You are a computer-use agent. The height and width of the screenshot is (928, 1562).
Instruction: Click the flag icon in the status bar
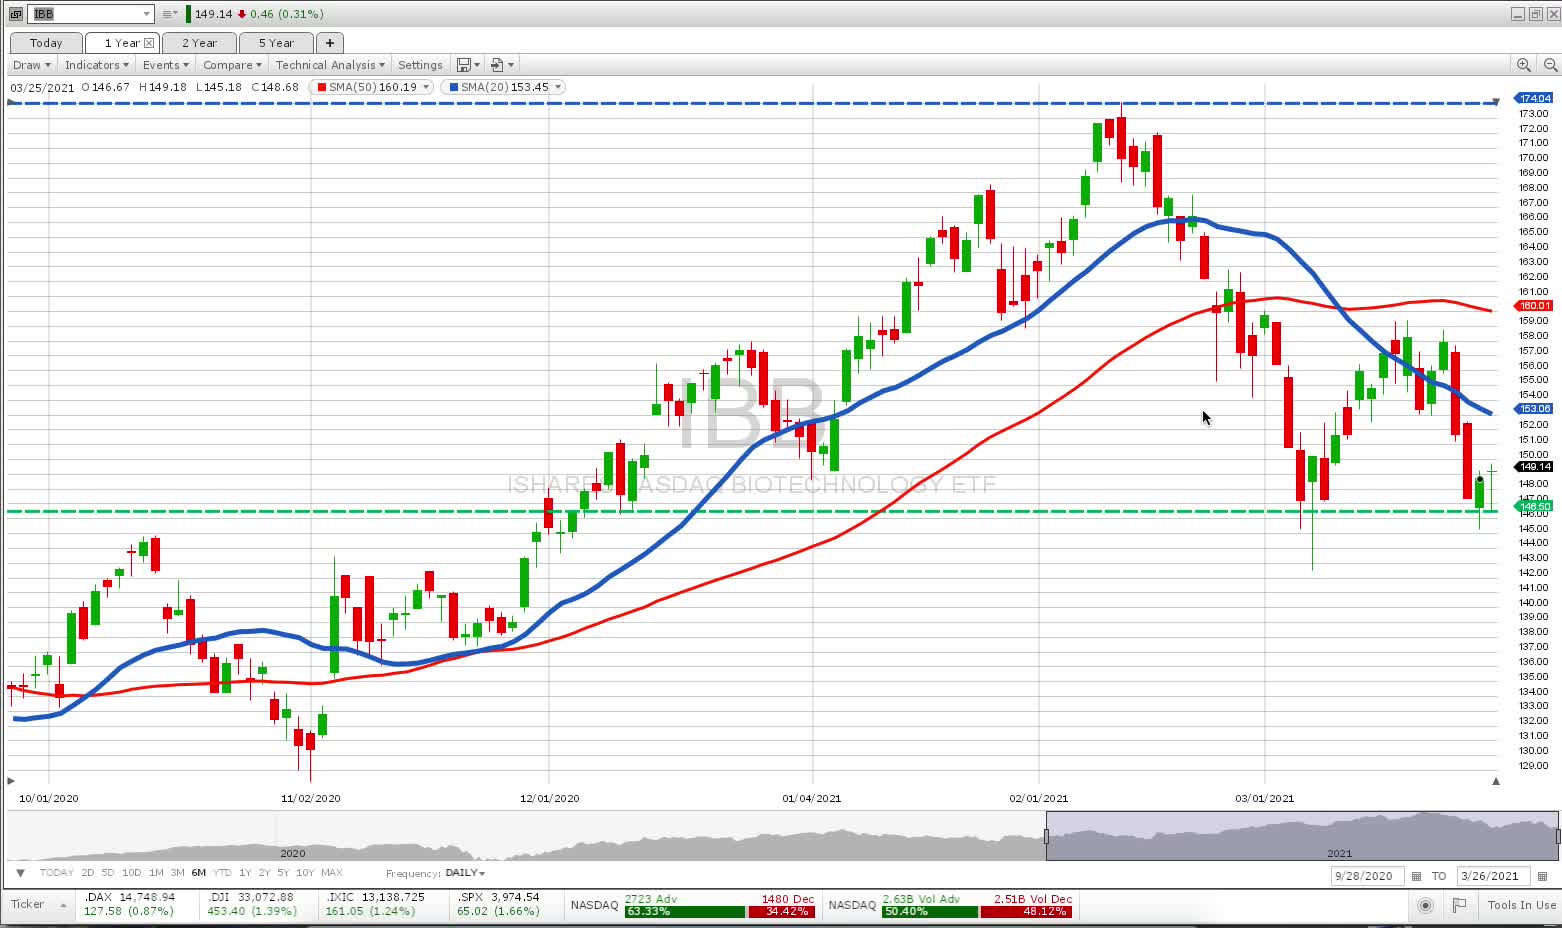coord(1460,905)
